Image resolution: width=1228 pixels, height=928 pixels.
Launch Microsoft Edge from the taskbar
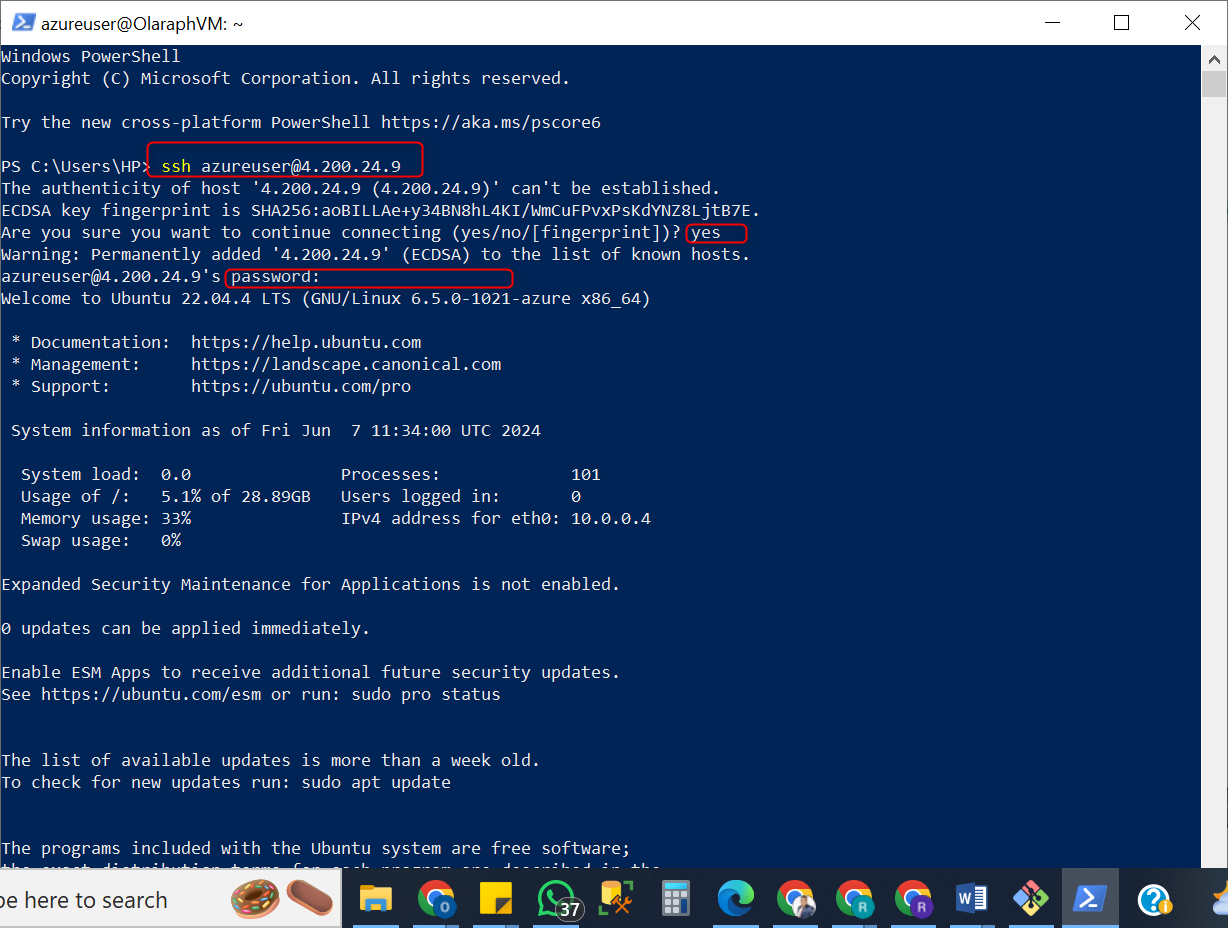(735, 899)
